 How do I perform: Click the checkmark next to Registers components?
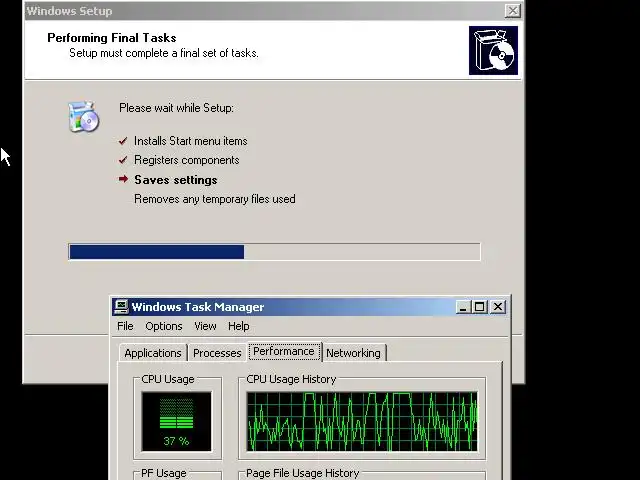pyautogui.click(x=123, y=160)
